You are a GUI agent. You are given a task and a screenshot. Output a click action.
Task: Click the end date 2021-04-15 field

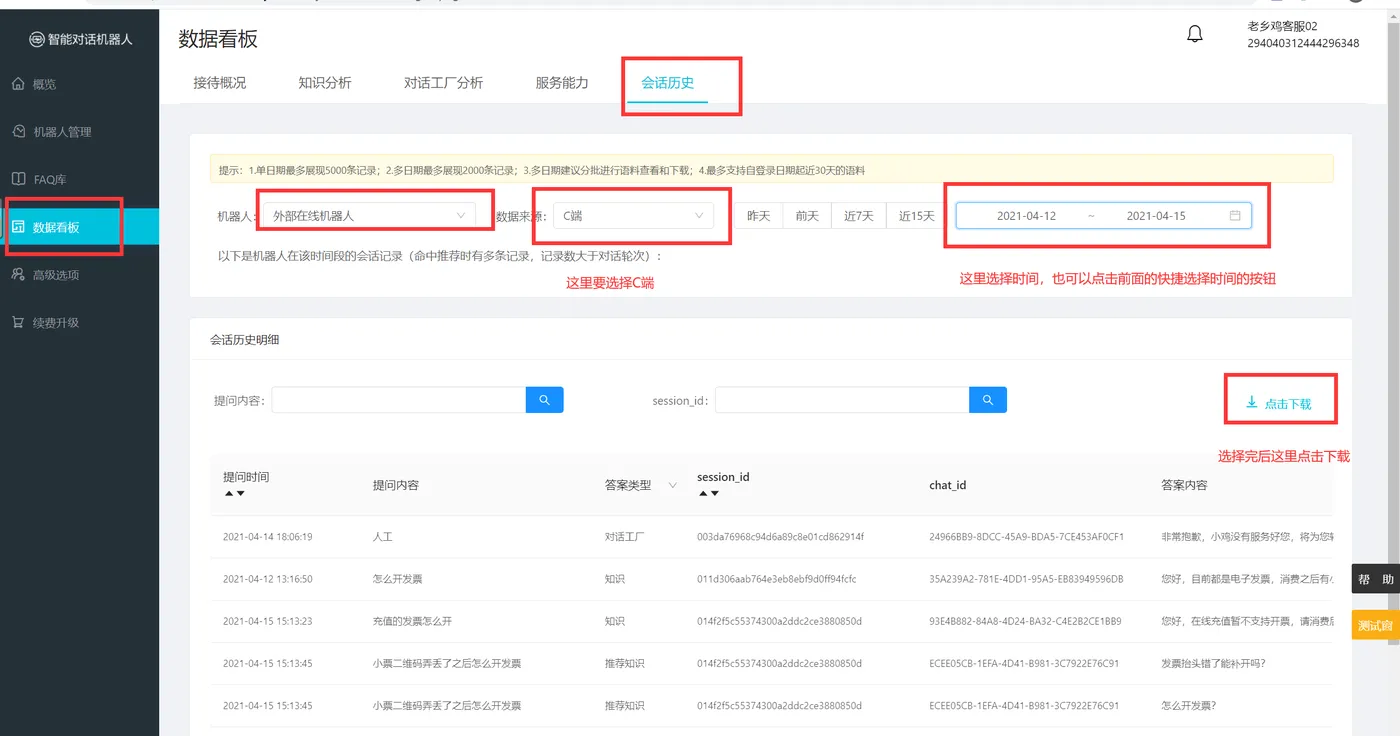pyautogui.click(x=1156, y=215)
